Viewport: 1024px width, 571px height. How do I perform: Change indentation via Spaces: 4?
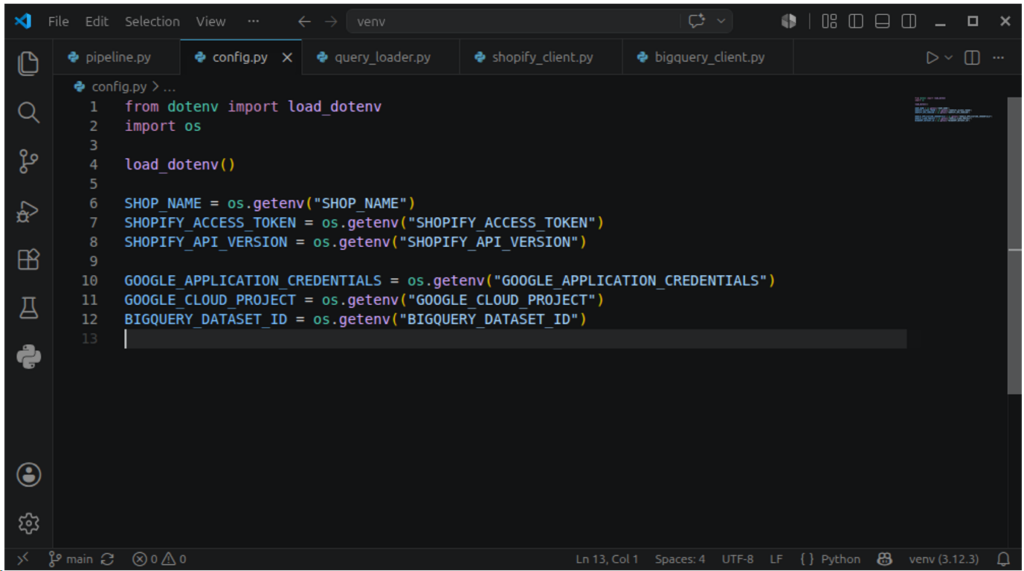coord(680,559)
